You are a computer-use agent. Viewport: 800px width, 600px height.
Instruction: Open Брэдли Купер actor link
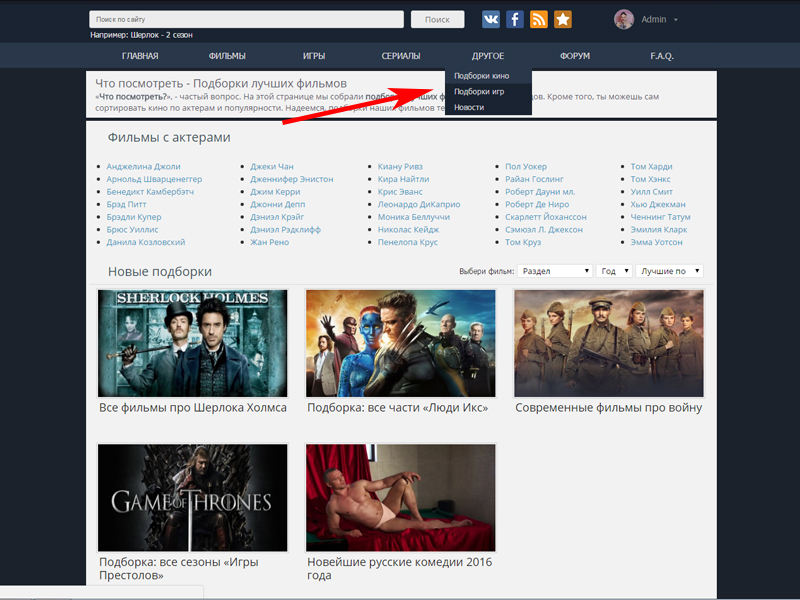pos(134,217)
